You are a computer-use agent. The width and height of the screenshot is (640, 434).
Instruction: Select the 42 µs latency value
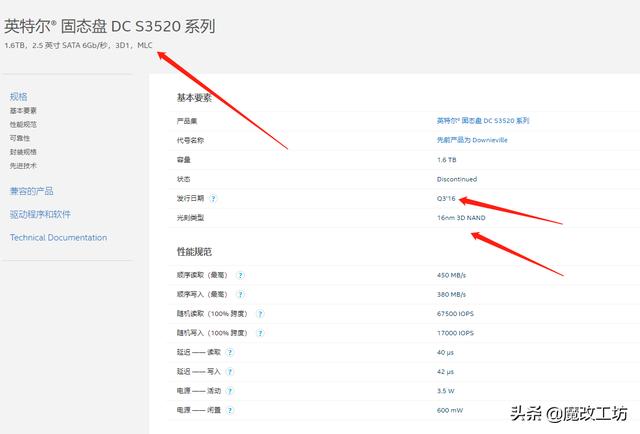tap(445, 372)
